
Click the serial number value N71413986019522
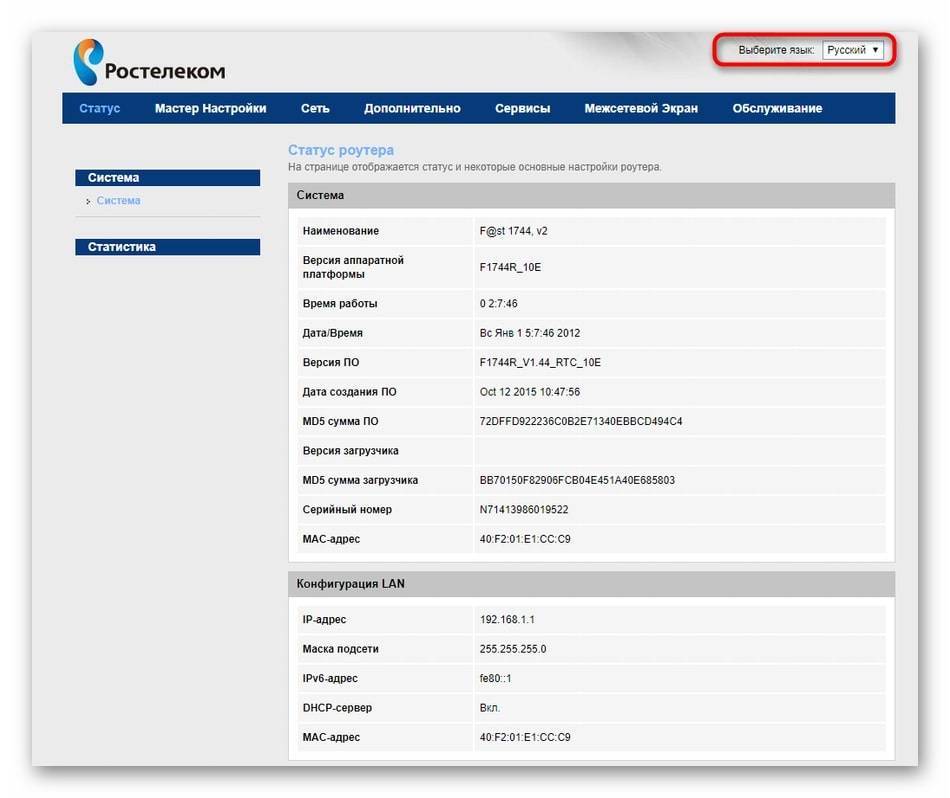coord(525,510)
